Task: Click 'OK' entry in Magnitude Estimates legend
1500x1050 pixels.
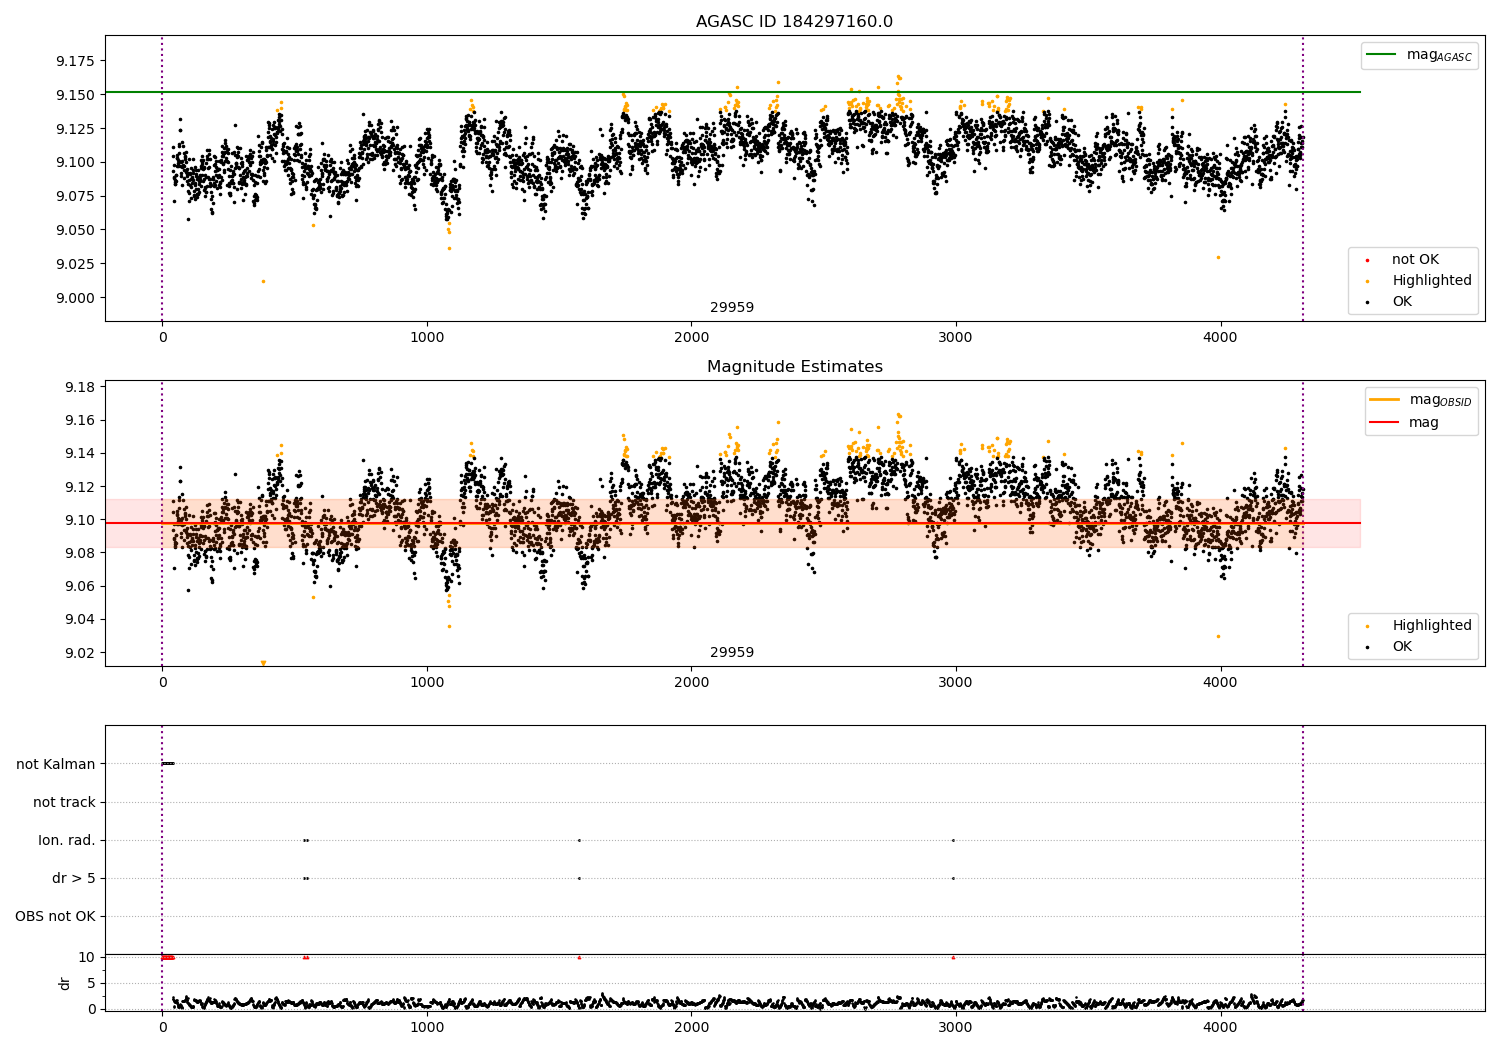Action: coord(1402,647)
